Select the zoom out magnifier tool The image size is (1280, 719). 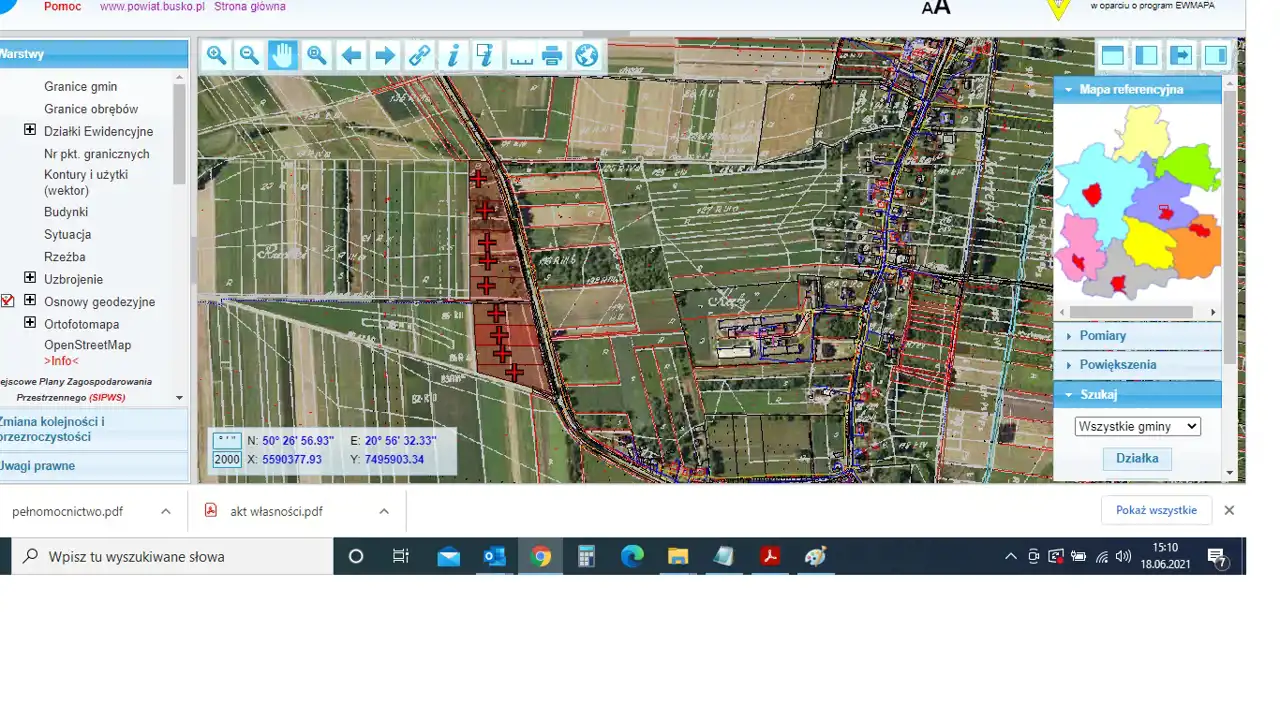coord(249,56)
